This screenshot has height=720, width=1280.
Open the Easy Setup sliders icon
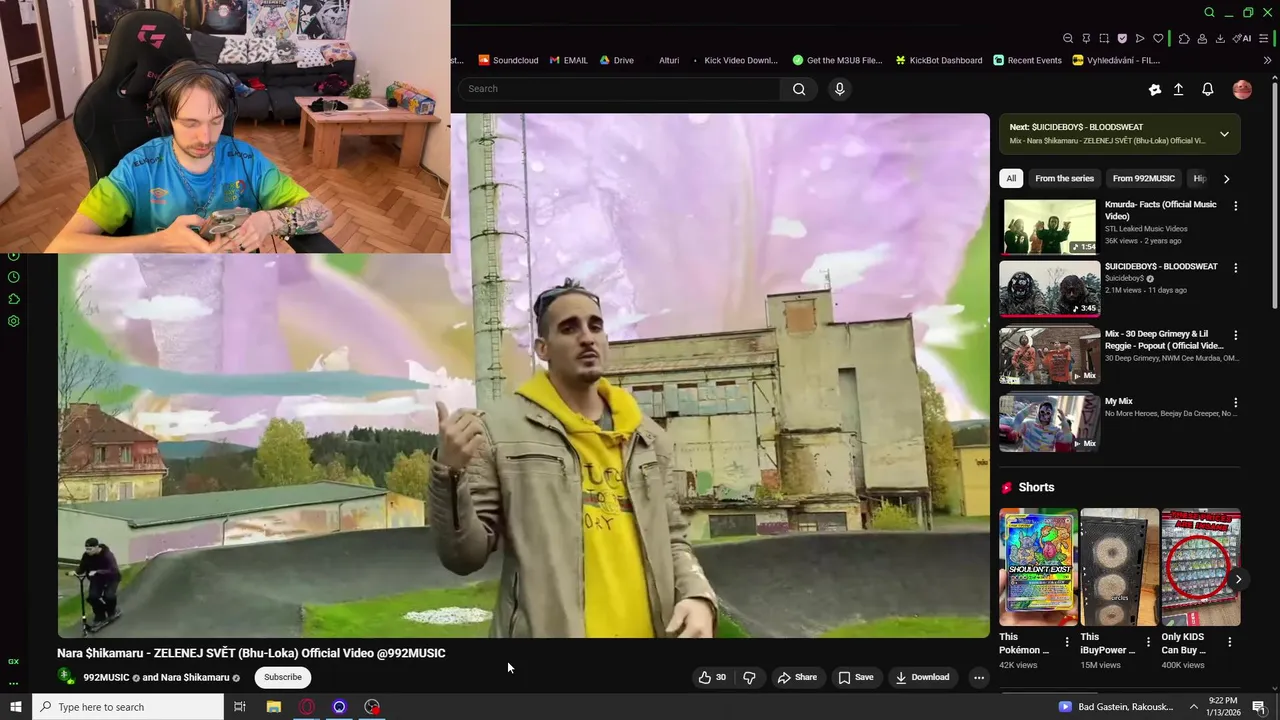[x=1265, y=38]
